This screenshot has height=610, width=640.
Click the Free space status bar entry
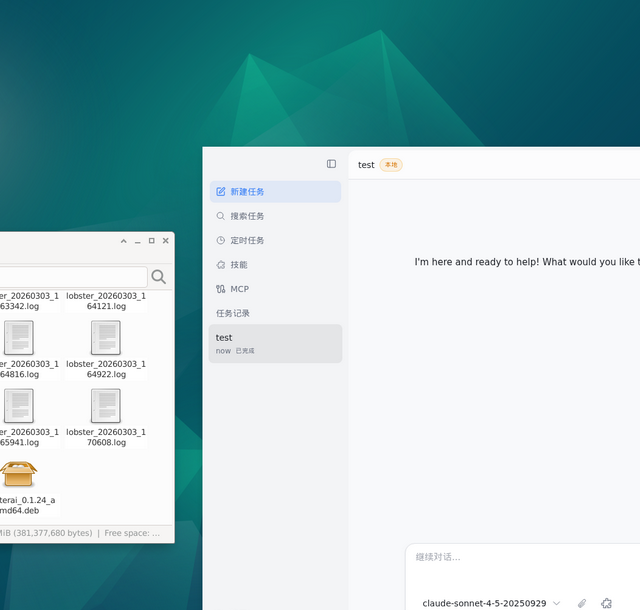pos(132,533)
